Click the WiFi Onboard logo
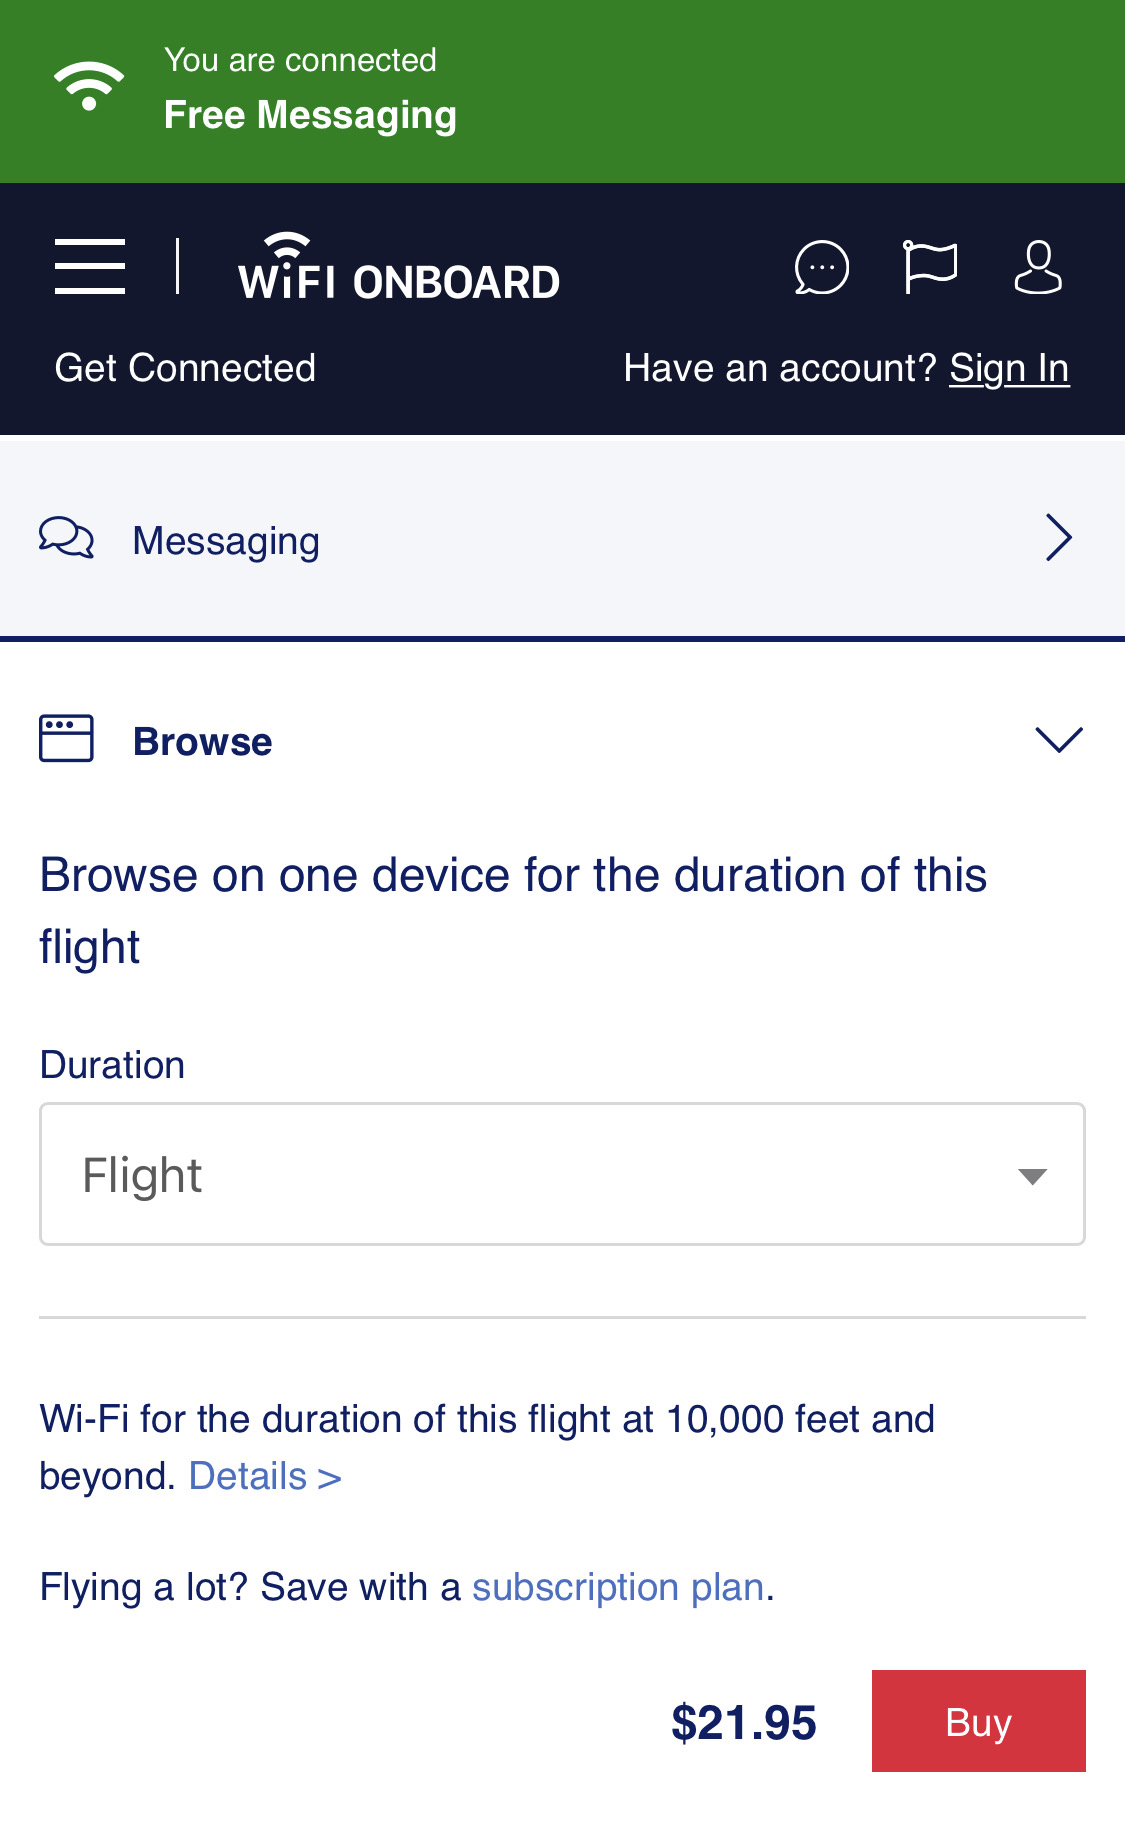Viewport: 1125px width, 1833px height. pyautogui.click(x=398, y=268)
